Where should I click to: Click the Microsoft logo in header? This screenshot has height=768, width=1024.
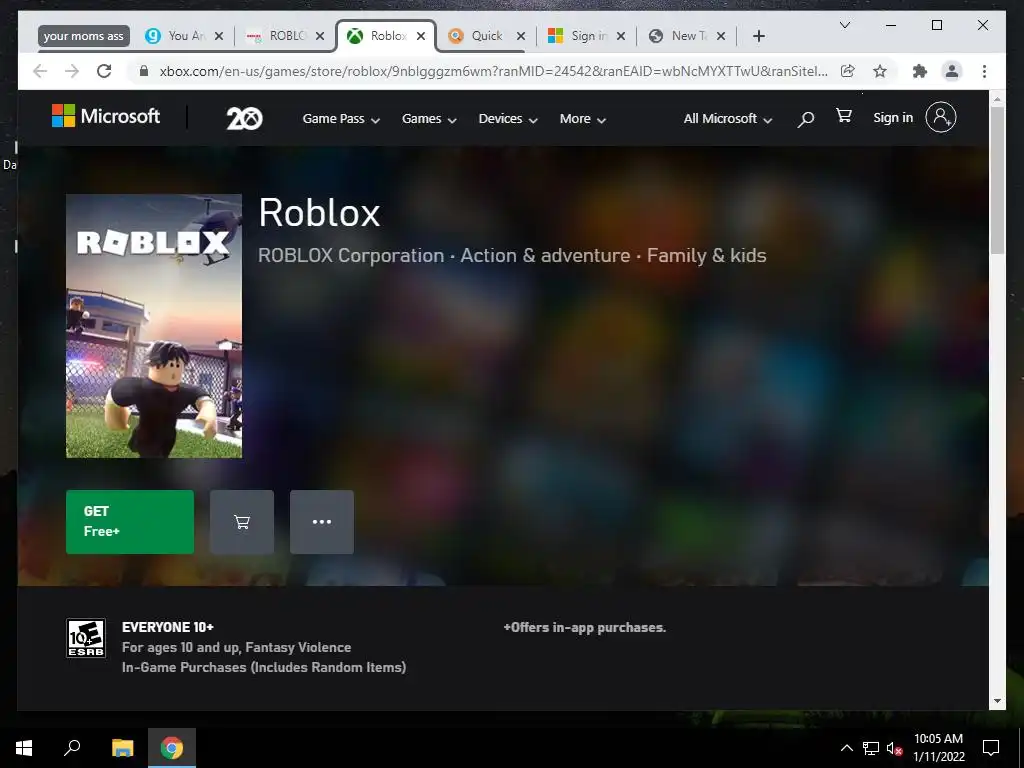click(x=106, y=116)
